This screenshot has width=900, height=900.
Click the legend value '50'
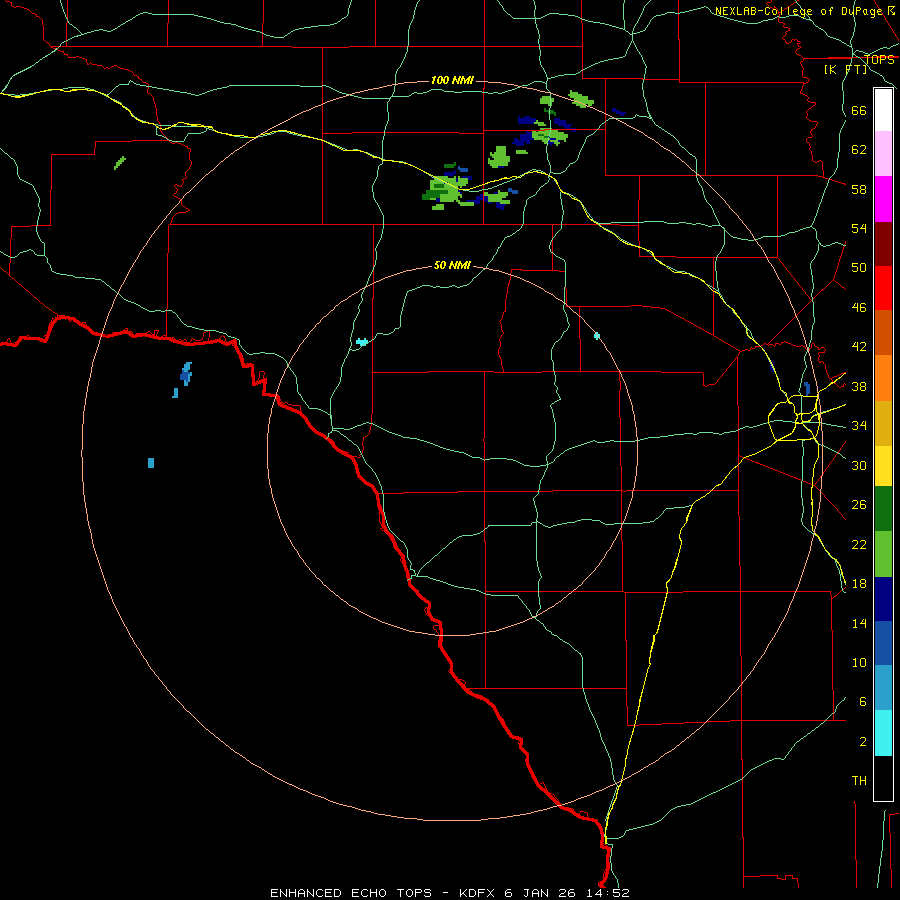point(859,268)
